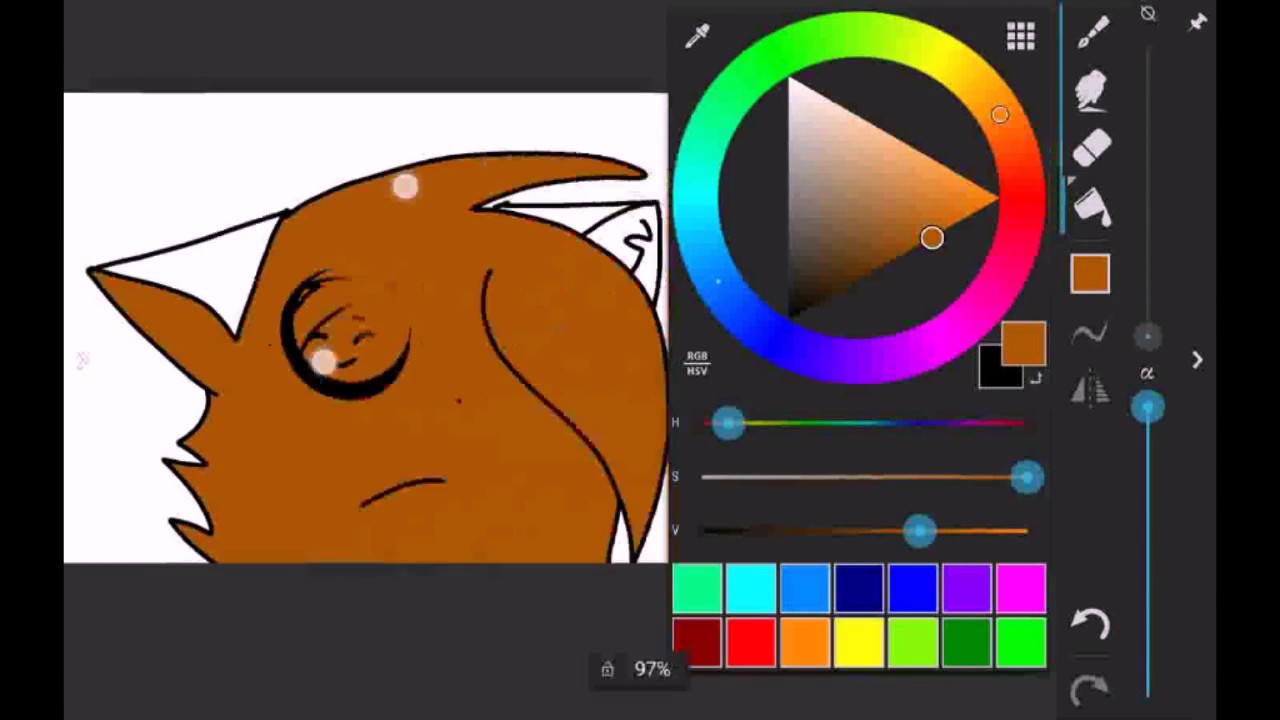The image size is (1280, 720).
Task: Toggle the canvas lock icon beside 97%
Action: (607, 669)
